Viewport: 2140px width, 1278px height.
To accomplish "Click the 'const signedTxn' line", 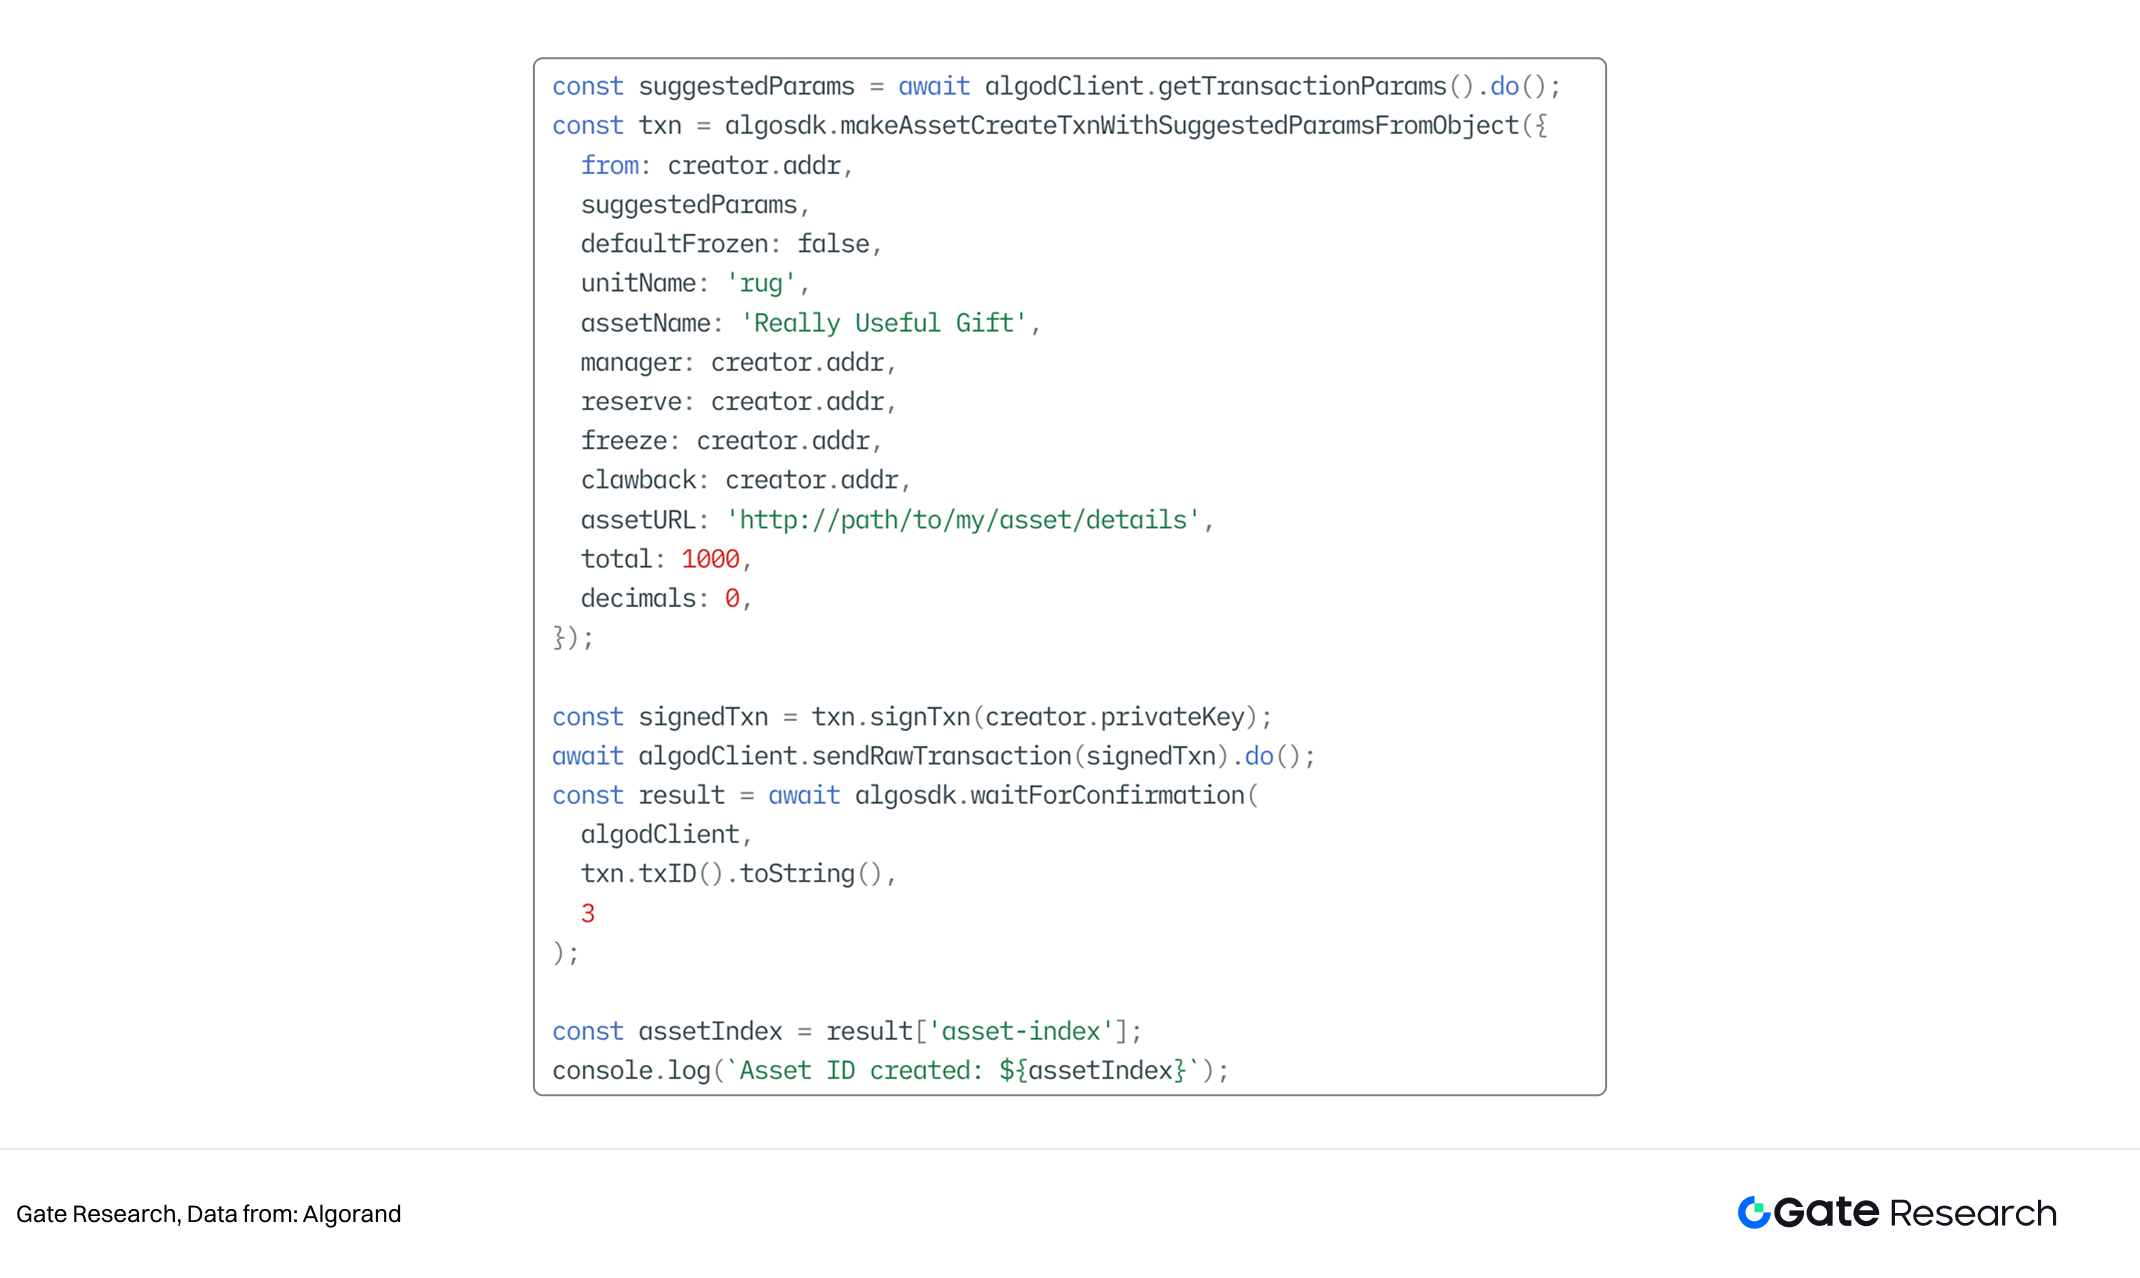I will coord(912,717).
